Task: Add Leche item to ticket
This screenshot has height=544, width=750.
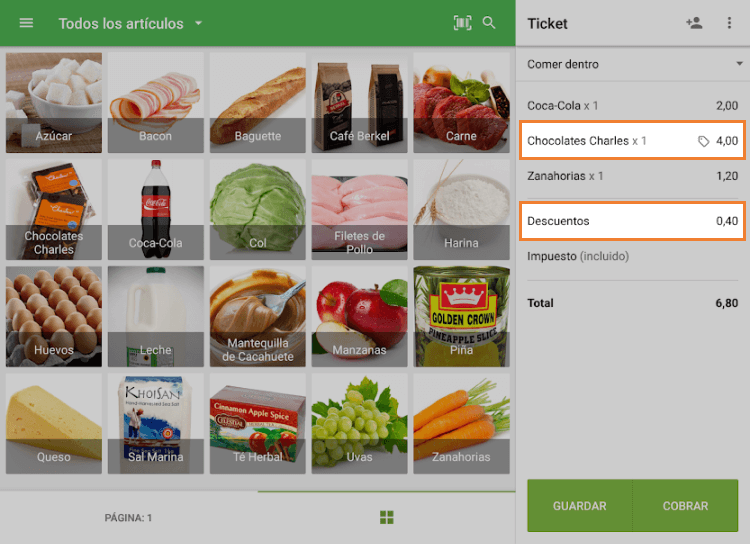Action: (155, 317)
